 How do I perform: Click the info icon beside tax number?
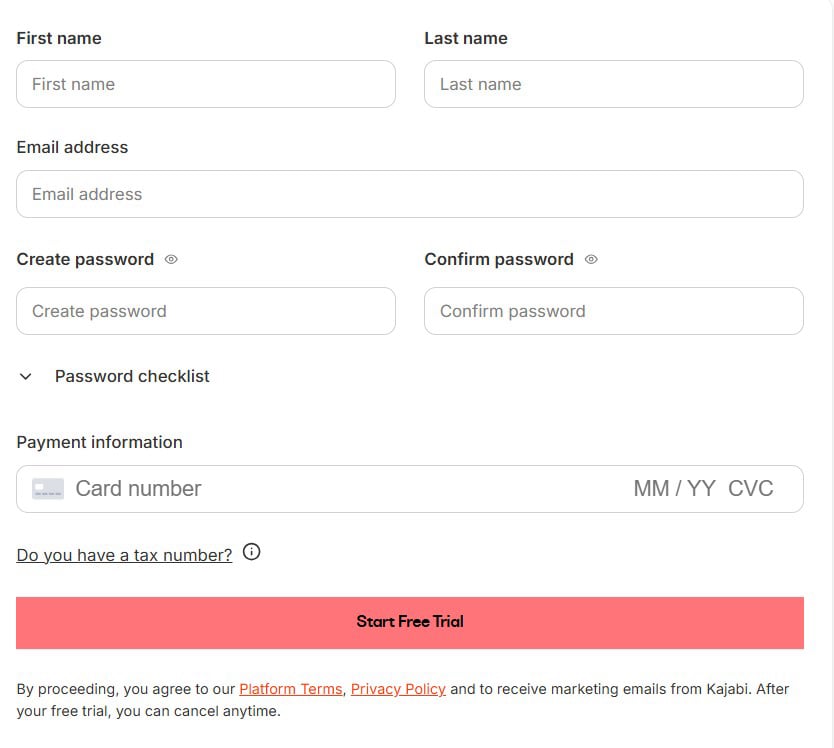coord(252,552)
